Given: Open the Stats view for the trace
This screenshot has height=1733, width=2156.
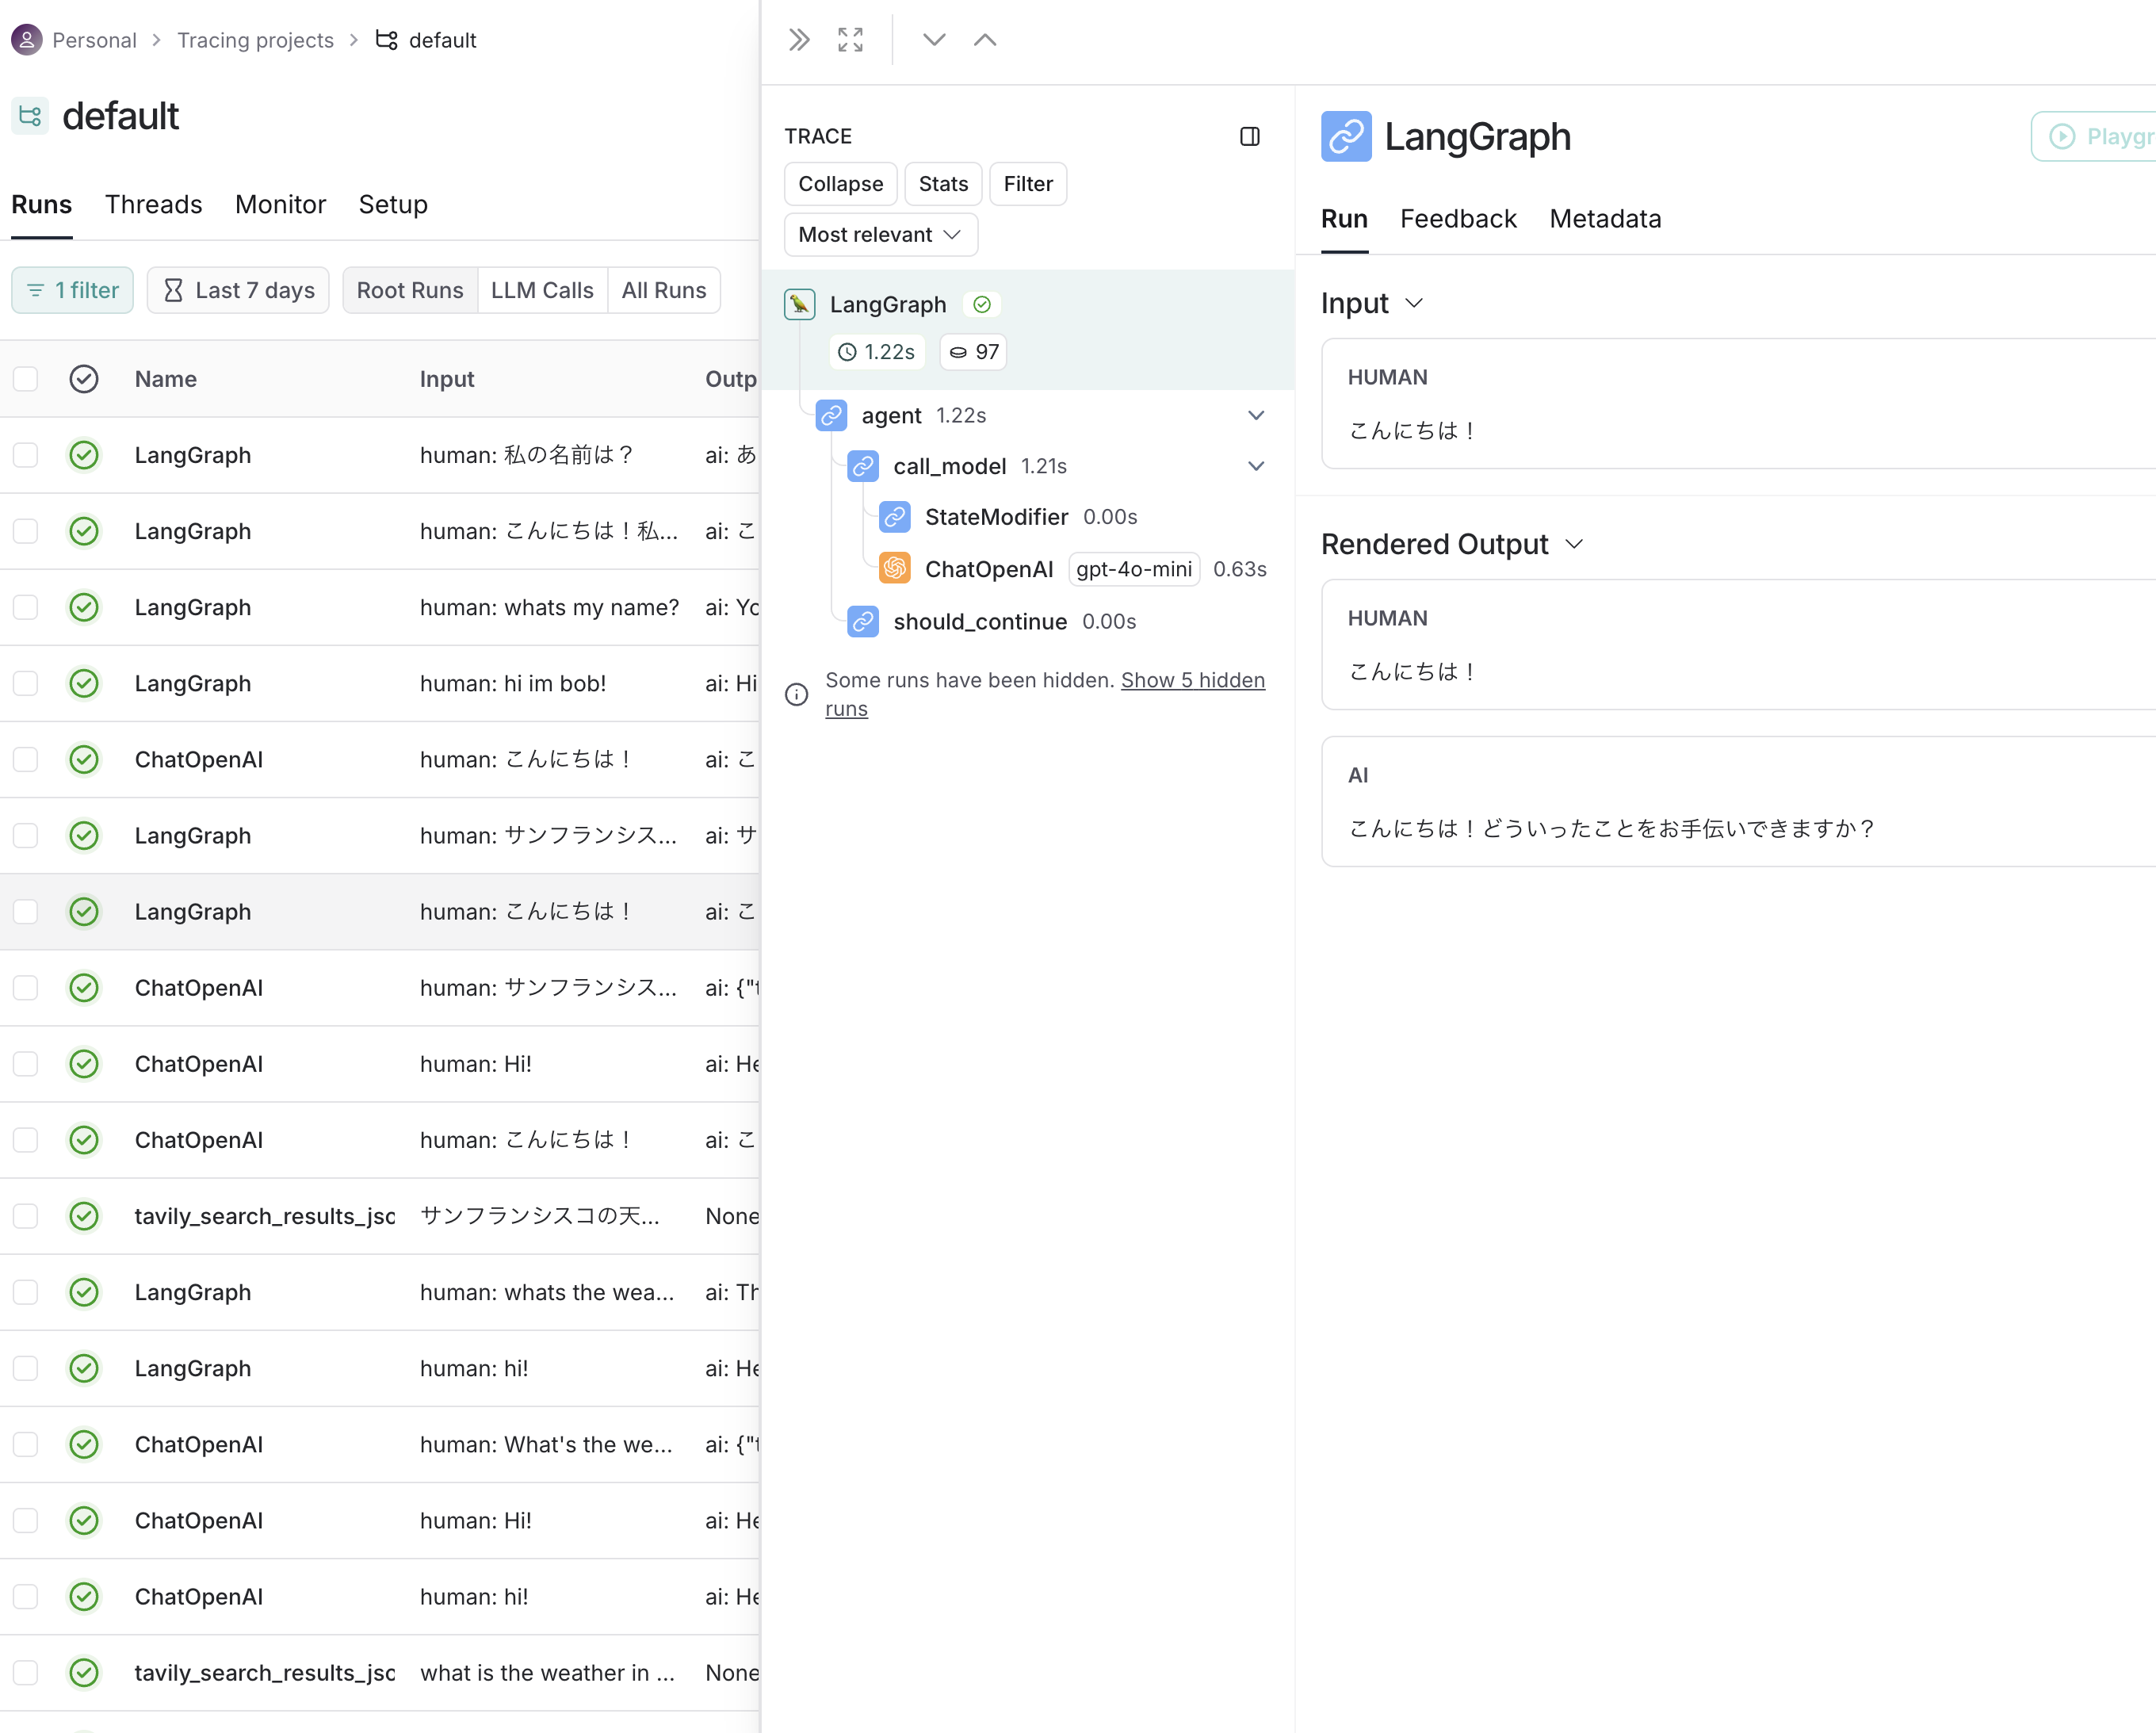Looking at the screenshot, I should (942, 183).
